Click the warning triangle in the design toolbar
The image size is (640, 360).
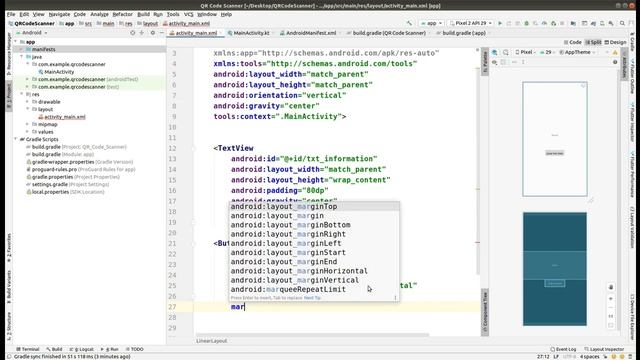(x=615, y=52)
